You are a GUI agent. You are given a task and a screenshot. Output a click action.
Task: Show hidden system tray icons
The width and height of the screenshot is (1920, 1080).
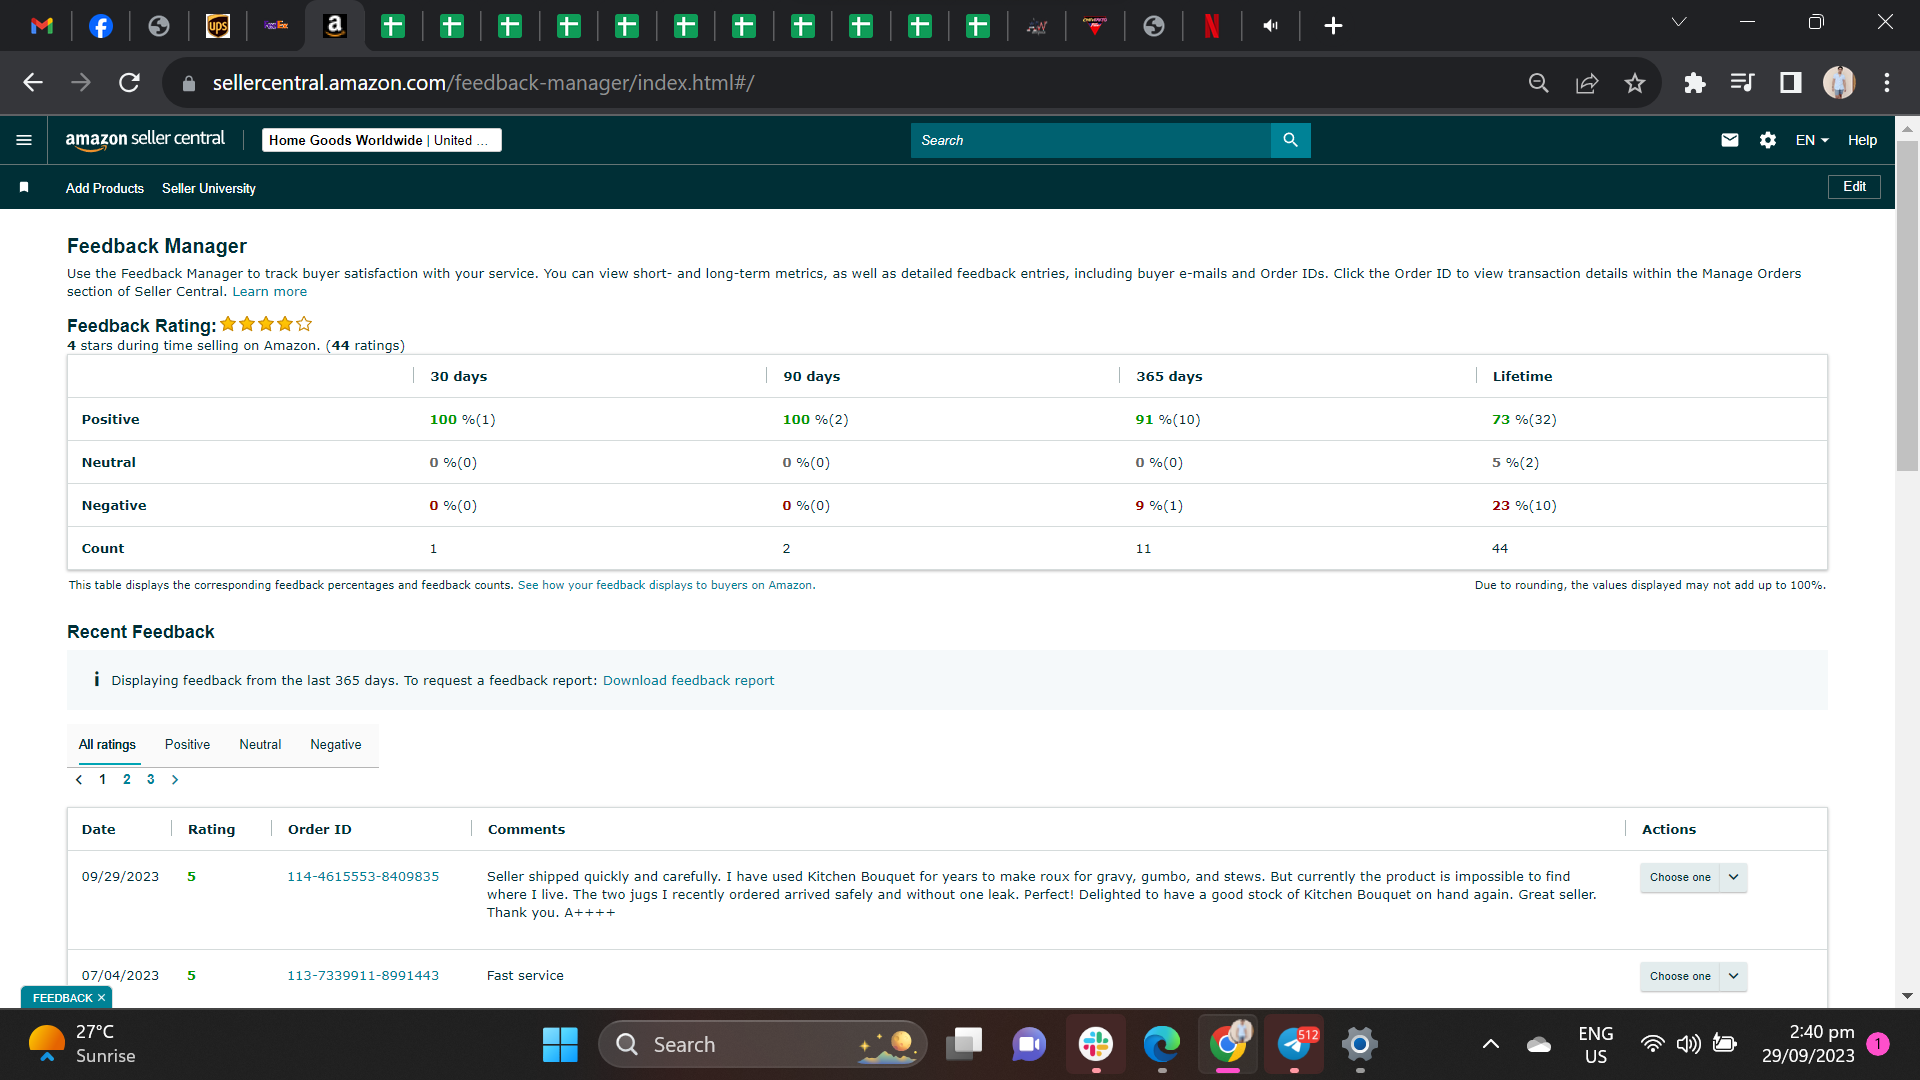pos(1490,1045)
